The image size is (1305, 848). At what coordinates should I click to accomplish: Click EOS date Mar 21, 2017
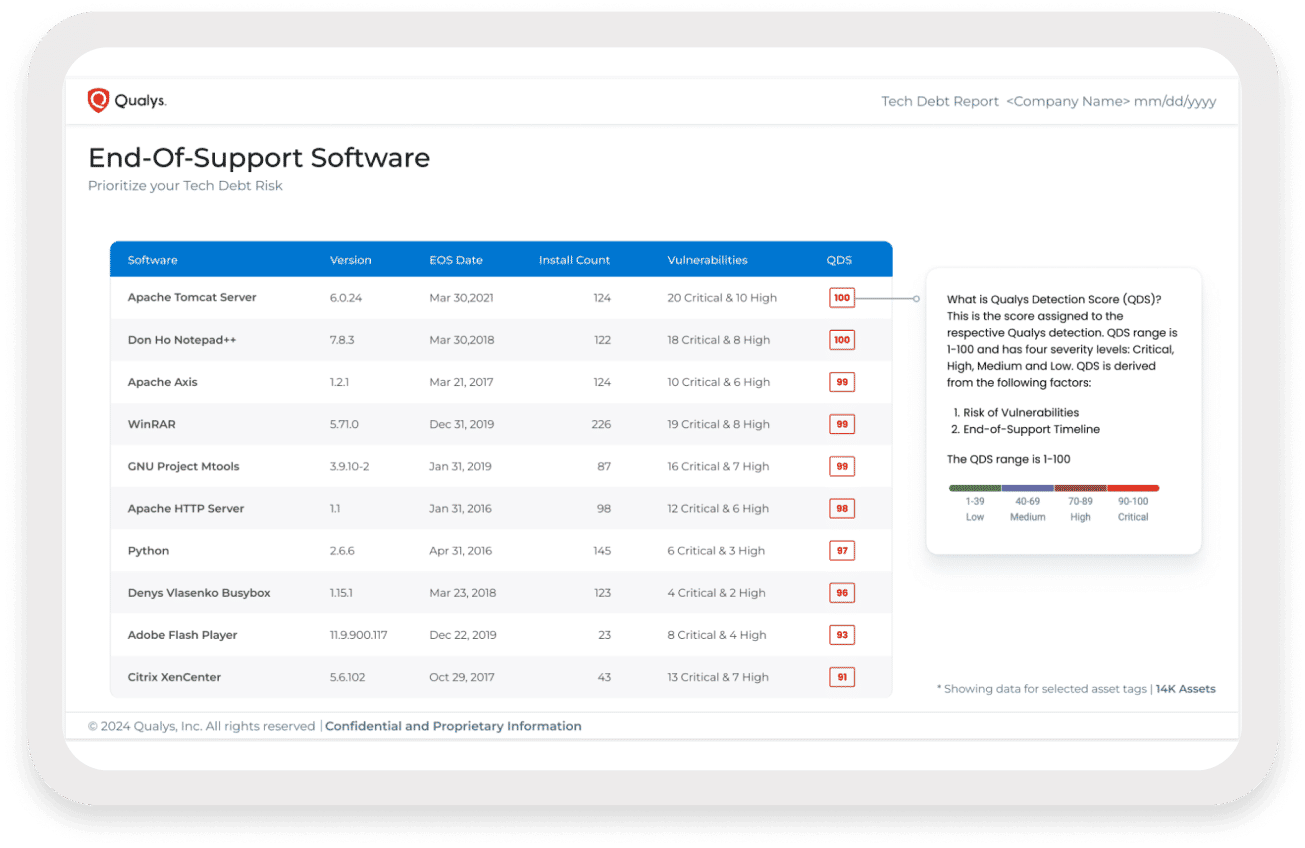(x=461, y=382)
